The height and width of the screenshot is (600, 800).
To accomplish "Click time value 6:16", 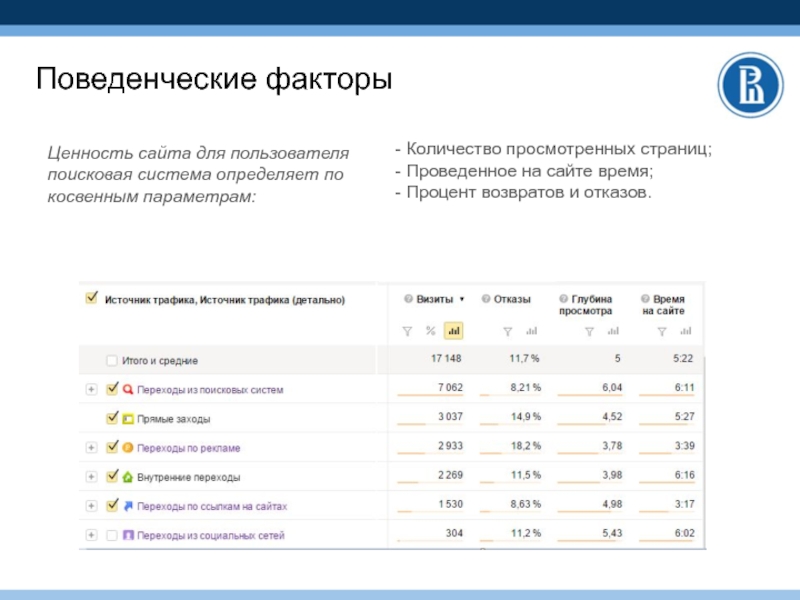I will pyautogui.click(x=684, y=475).
